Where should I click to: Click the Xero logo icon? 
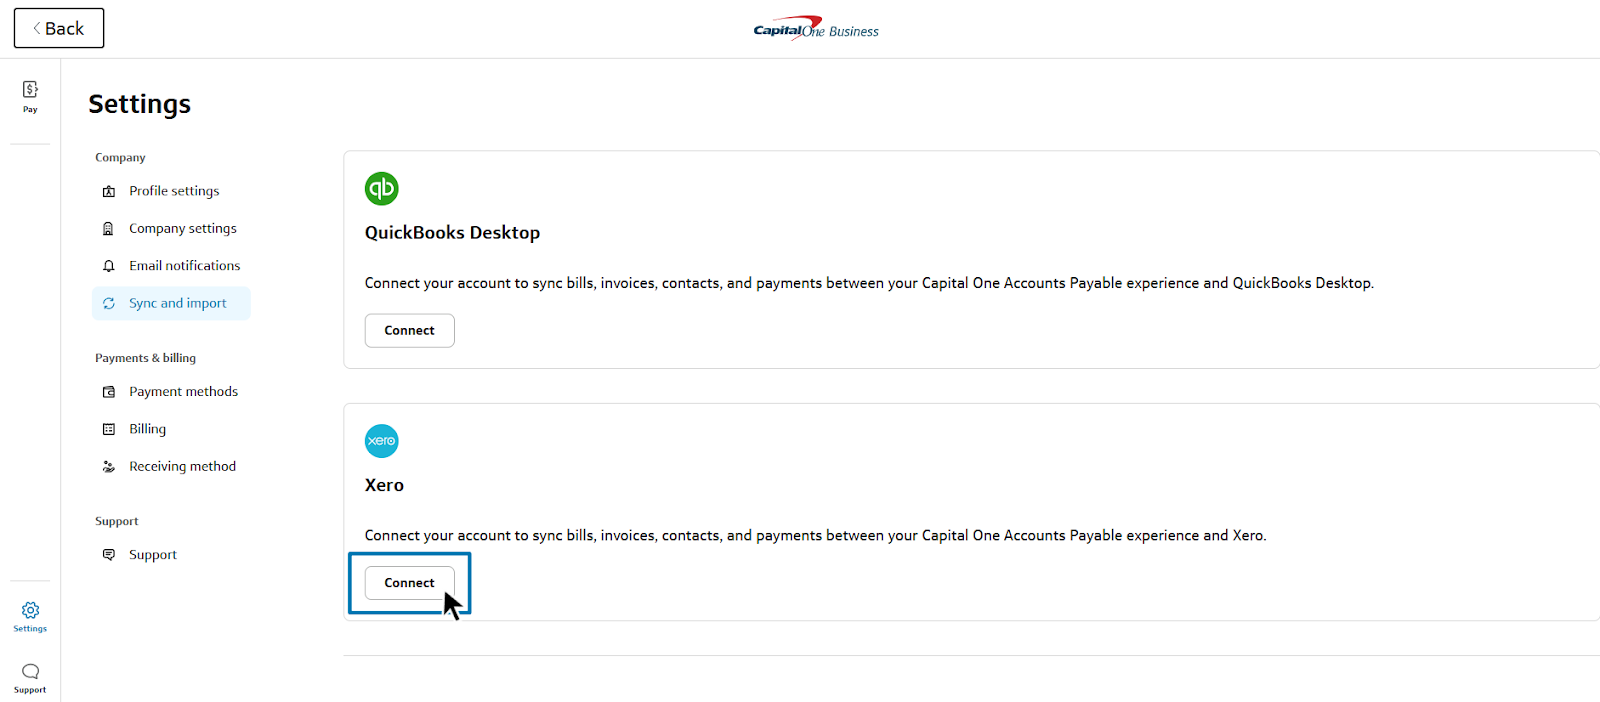[381, 441]
